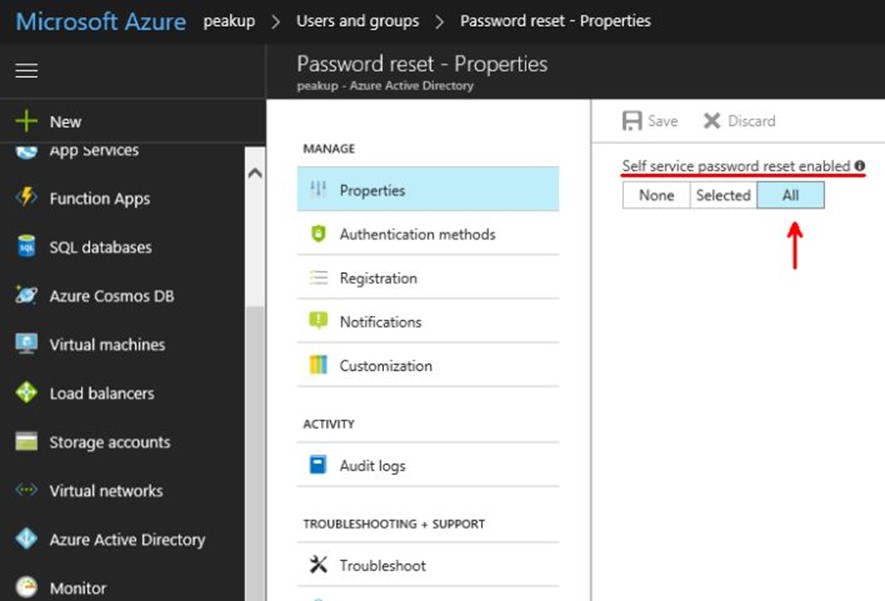Screen dimensions: 885x601
Task: Open Azure Cosmos DB sidebar label
Action: (x=112, y=296)
